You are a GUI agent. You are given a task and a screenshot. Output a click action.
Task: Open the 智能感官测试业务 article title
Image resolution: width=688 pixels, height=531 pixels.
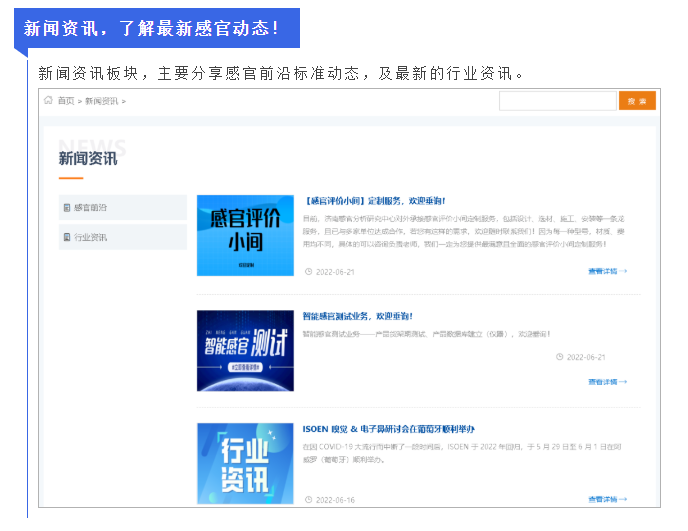(x=357, y=316)
